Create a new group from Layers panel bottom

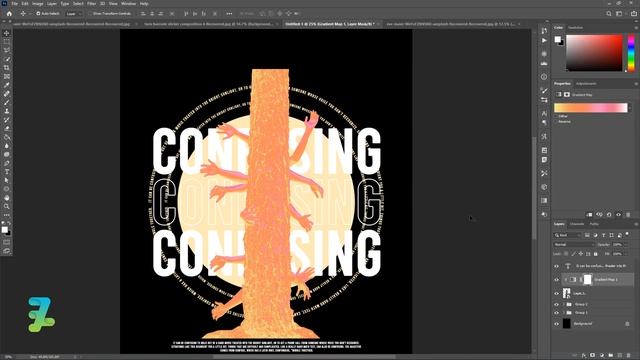click(x=611, y=356)
